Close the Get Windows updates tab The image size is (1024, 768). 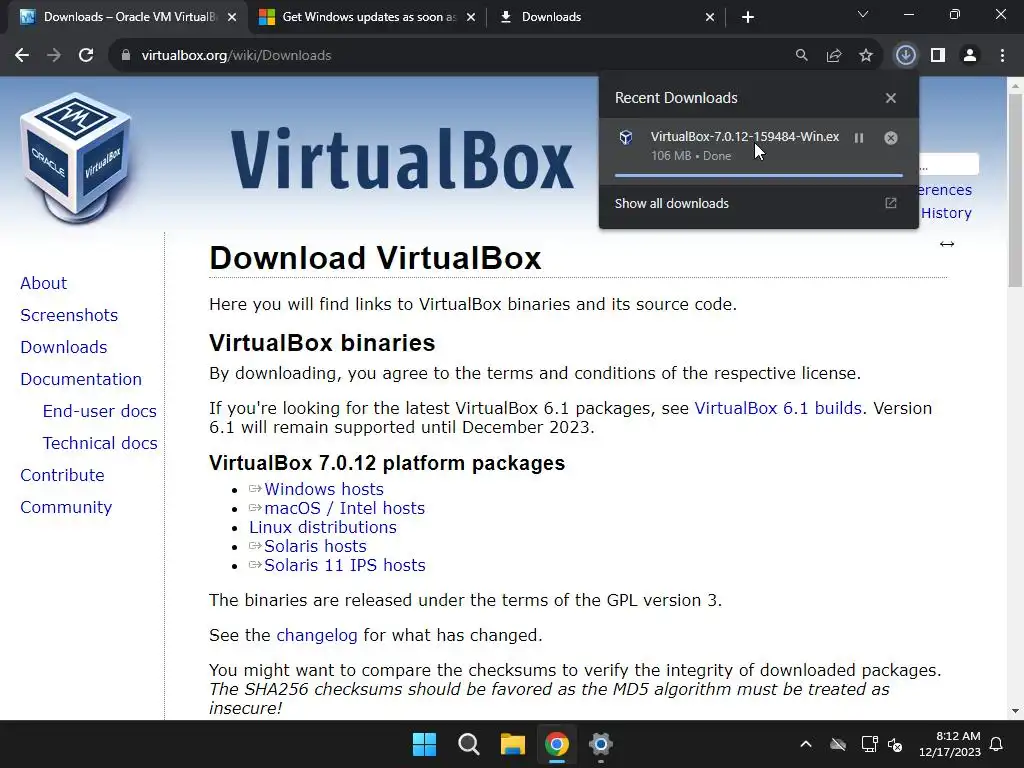[471, 17]
